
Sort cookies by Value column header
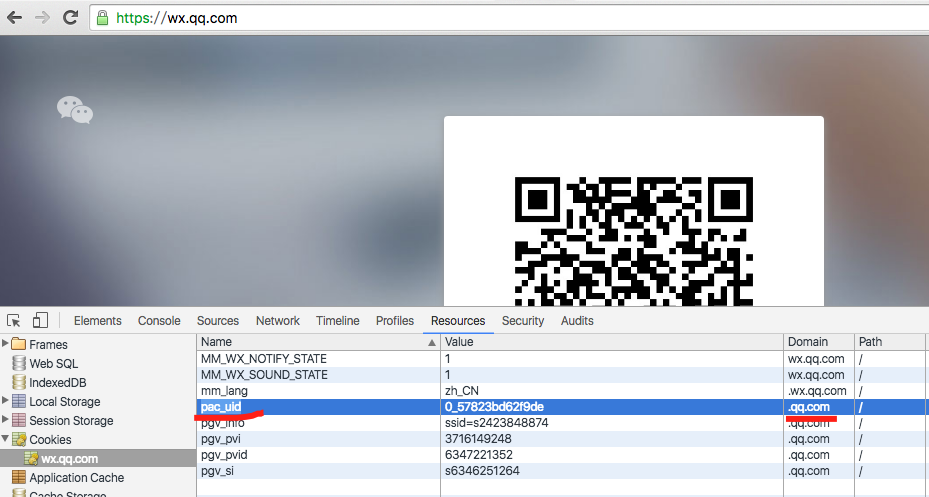click(x=612, y=342)
